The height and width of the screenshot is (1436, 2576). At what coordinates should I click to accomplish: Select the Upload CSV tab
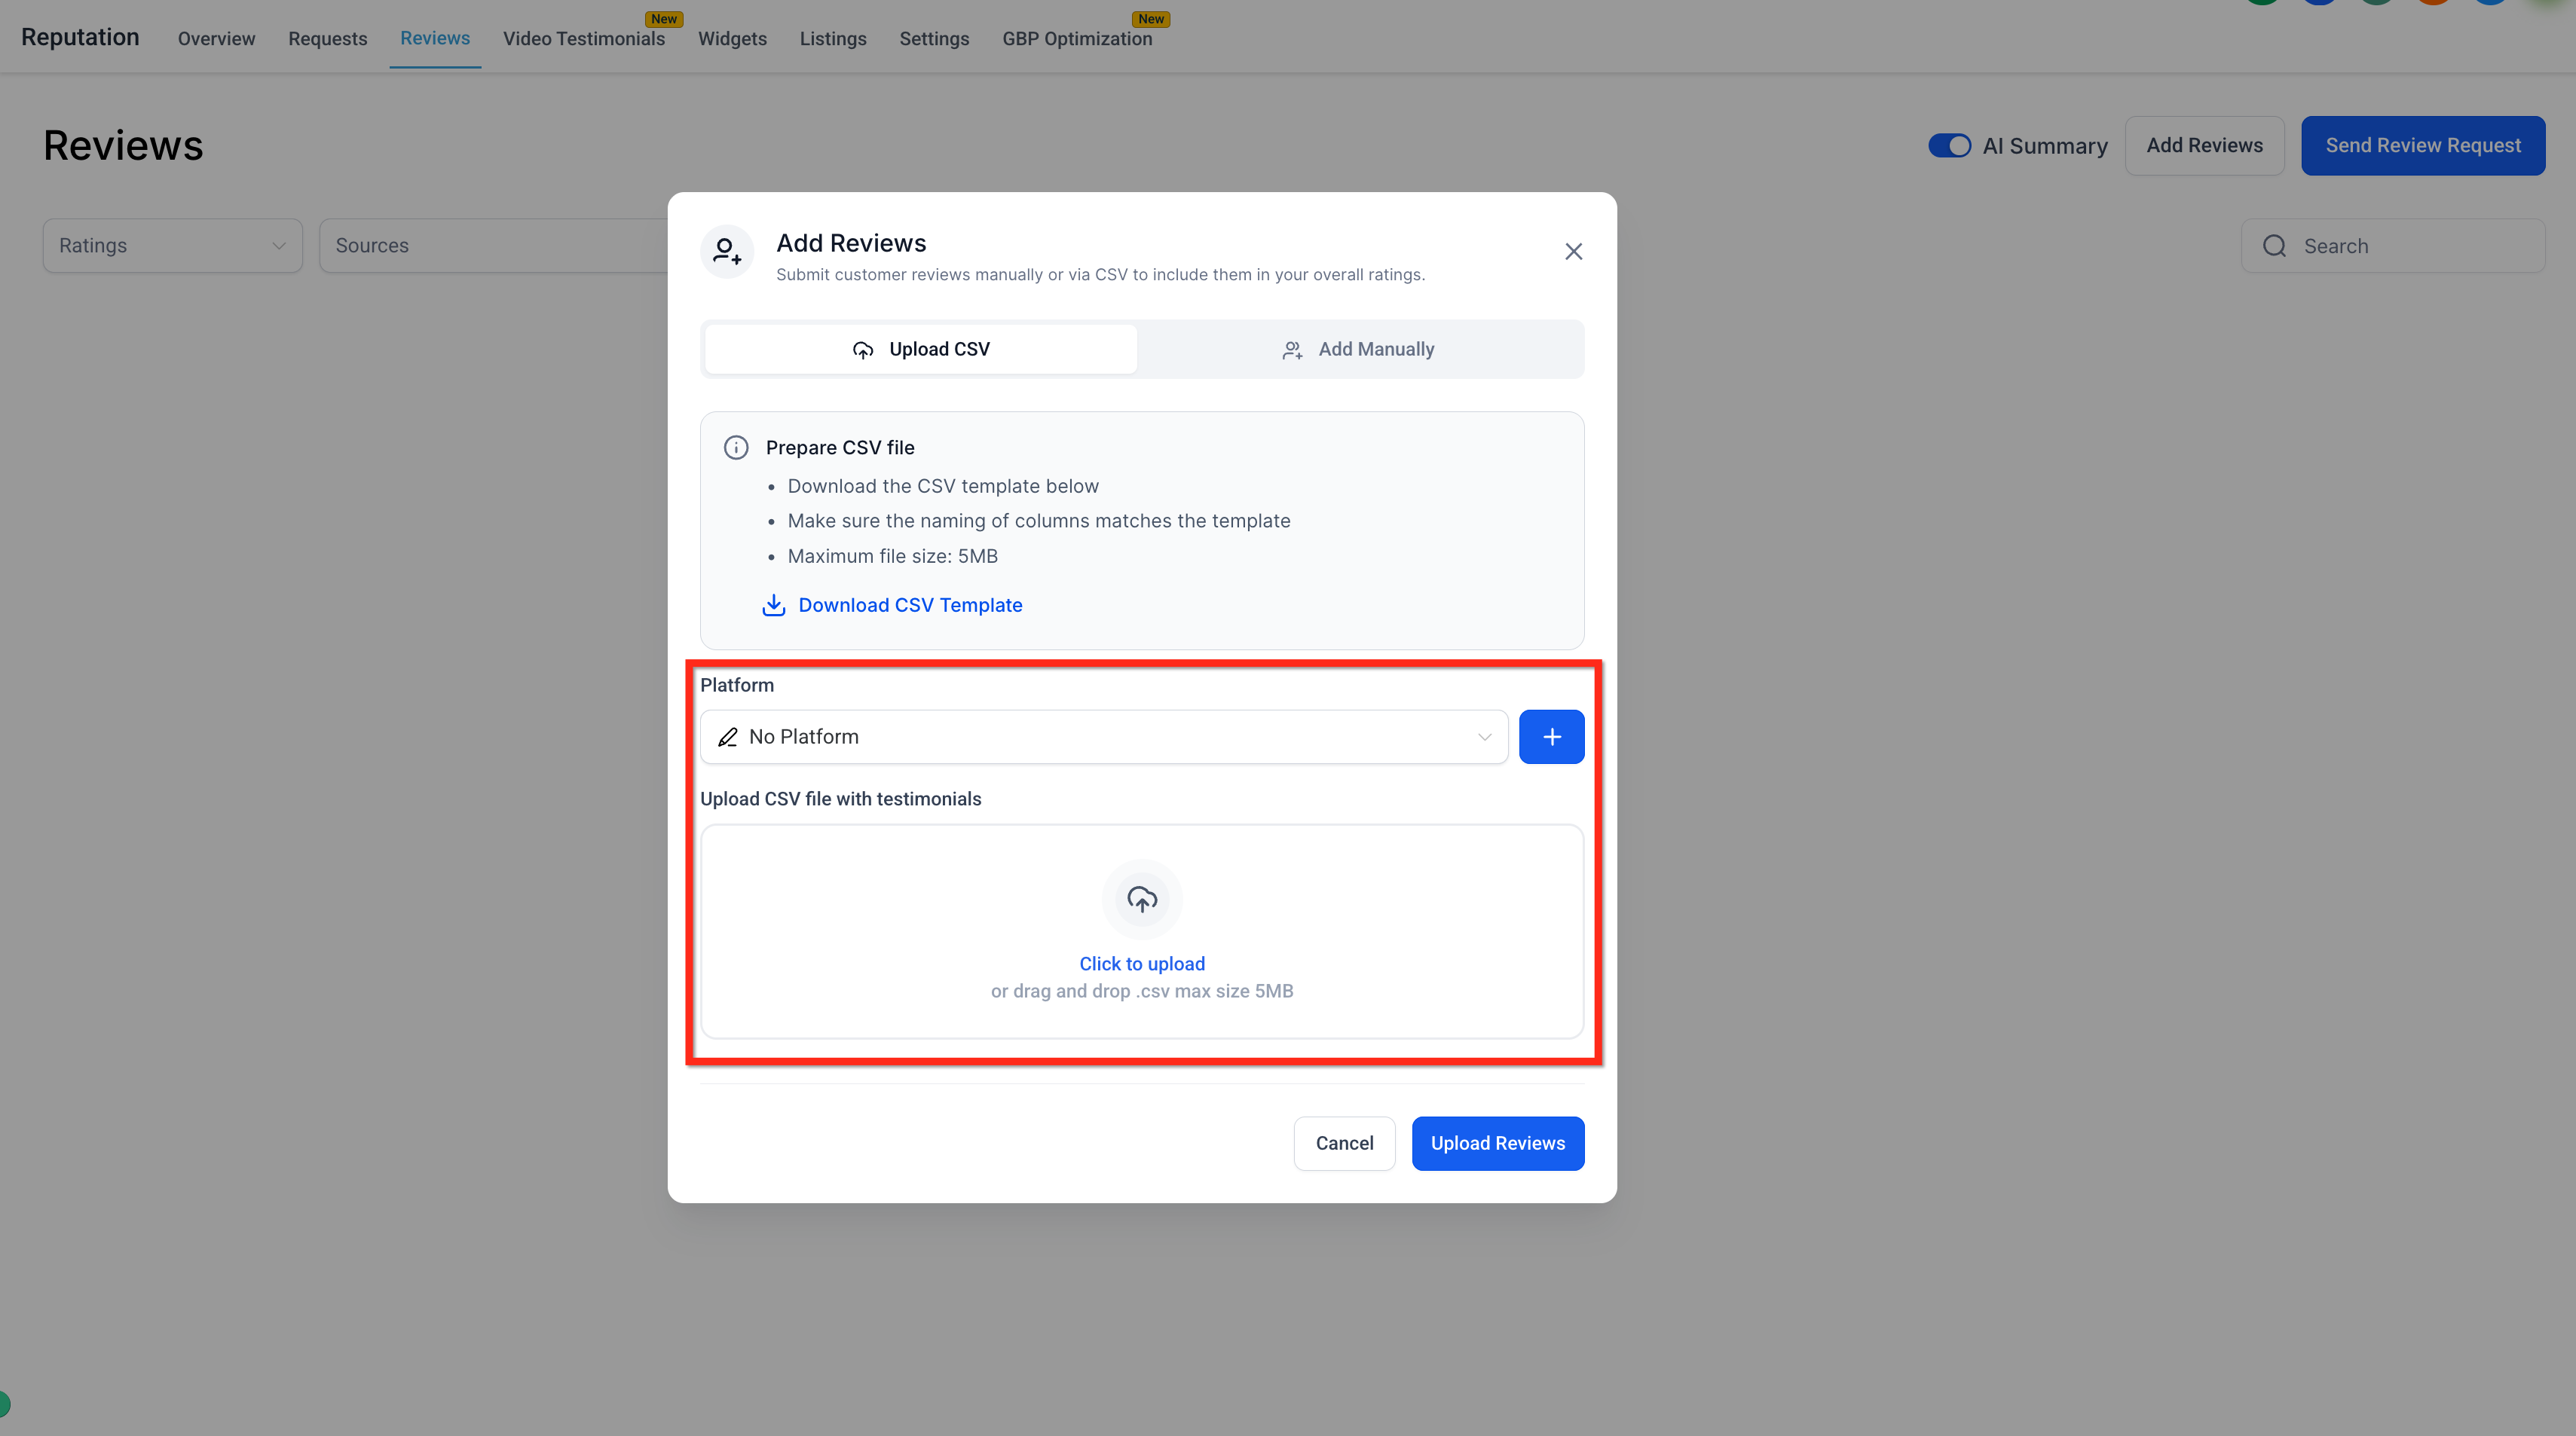tap(920, 349)
